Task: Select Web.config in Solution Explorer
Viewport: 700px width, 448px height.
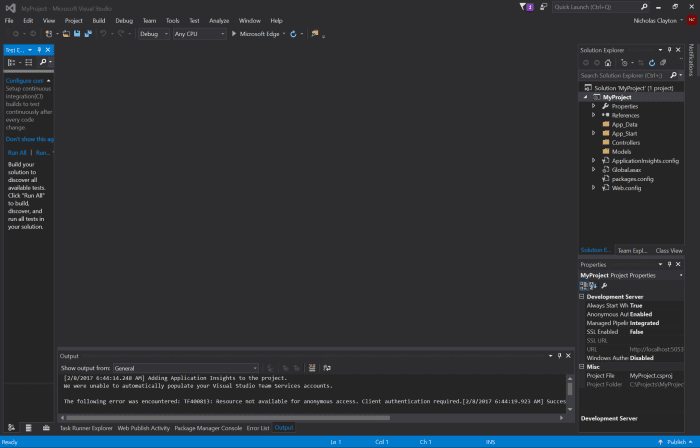Action: tap(625, 187)
